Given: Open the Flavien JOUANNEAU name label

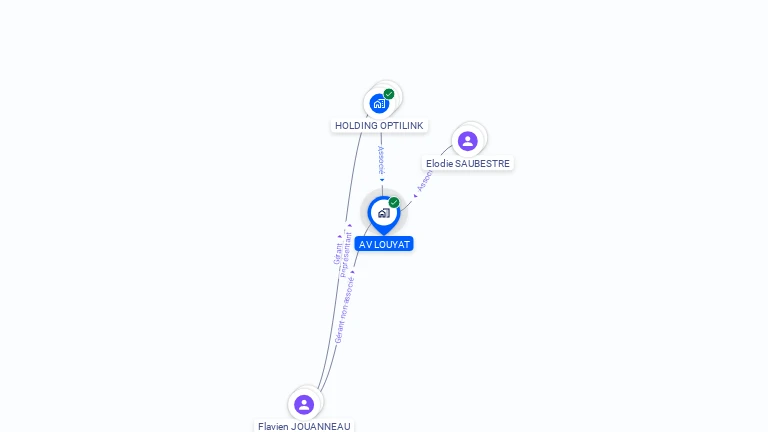Looking at the screenshot, I should (304, 426).
